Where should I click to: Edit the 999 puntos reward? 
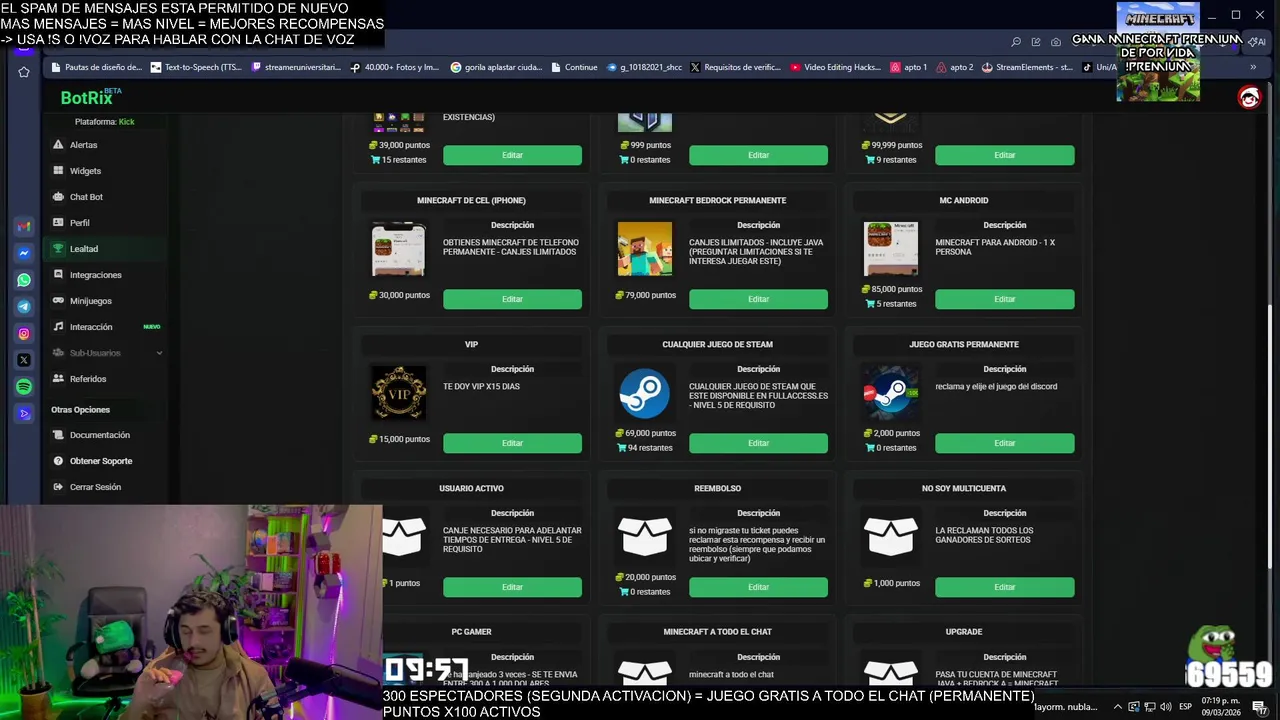pyautogui.click(x=758, y=155)
